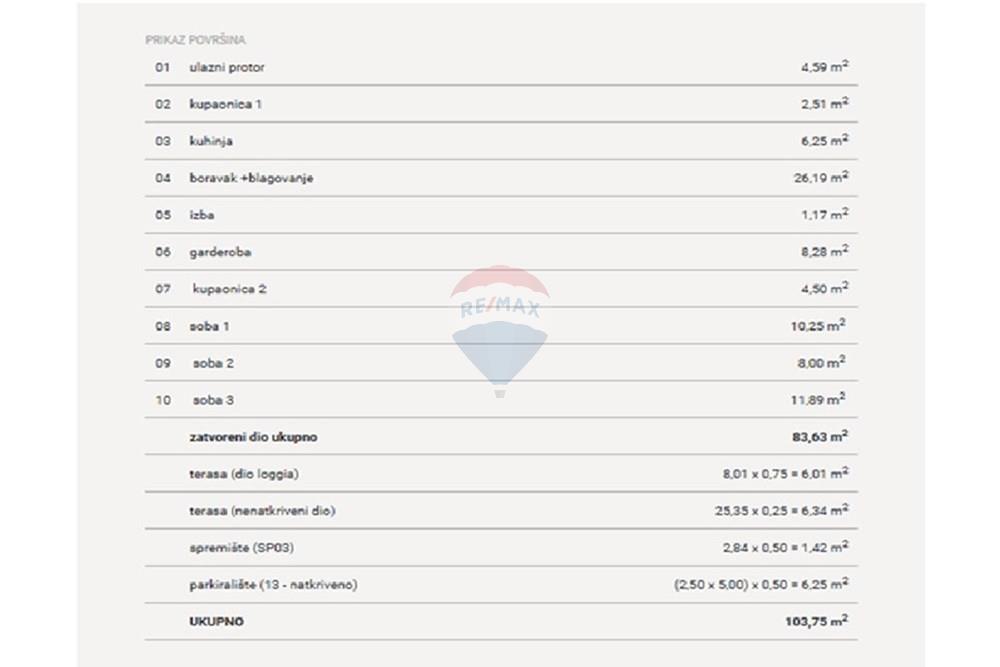Image resolution: width=1000 pixels, height=667 pixels.
Task: Click the PRIKAZ POVRŠINA heading
Action: (x=195, y=40)
